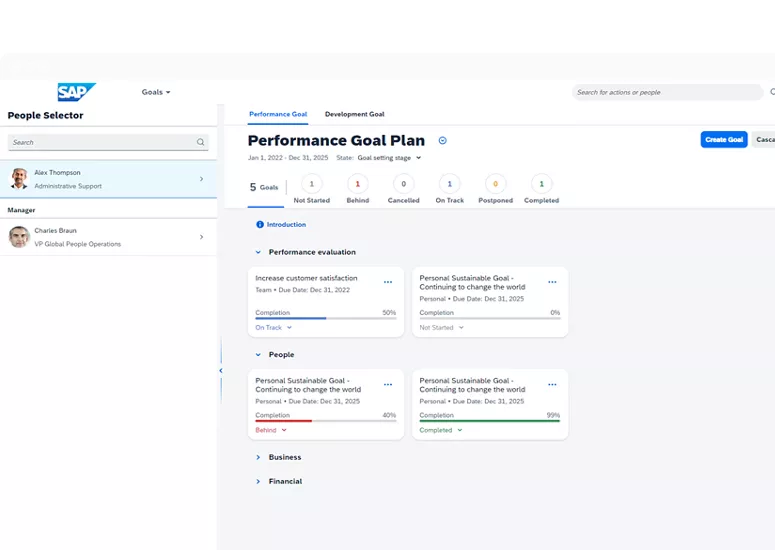775x550 pixels.
Task: Click the Introduction info icon
Action: coord(260,225)
